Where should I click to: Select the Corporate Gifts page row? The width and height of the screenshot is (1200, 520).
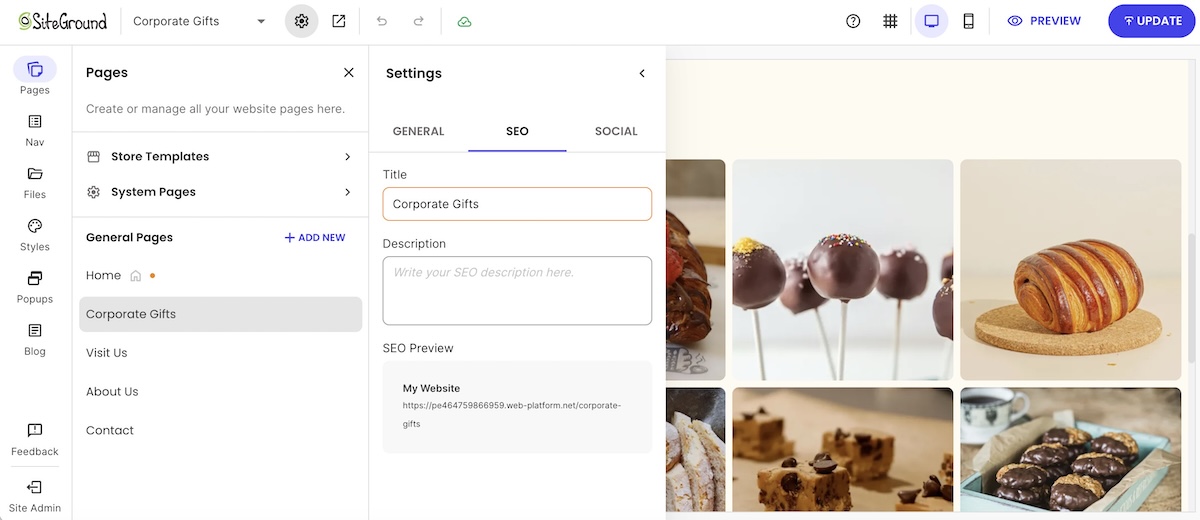click(x=221, y=314)
